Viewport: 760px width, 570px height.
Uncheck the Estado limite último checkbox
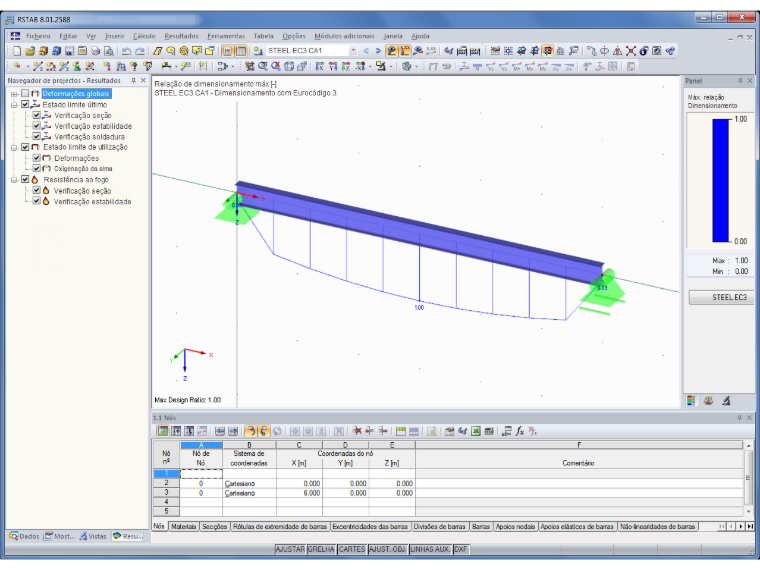[x=25, y=104]
